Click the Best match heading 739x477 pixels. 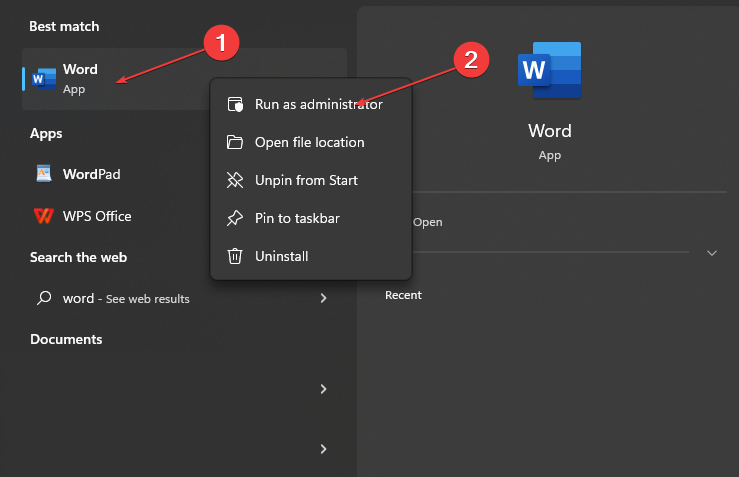point(64,26)
